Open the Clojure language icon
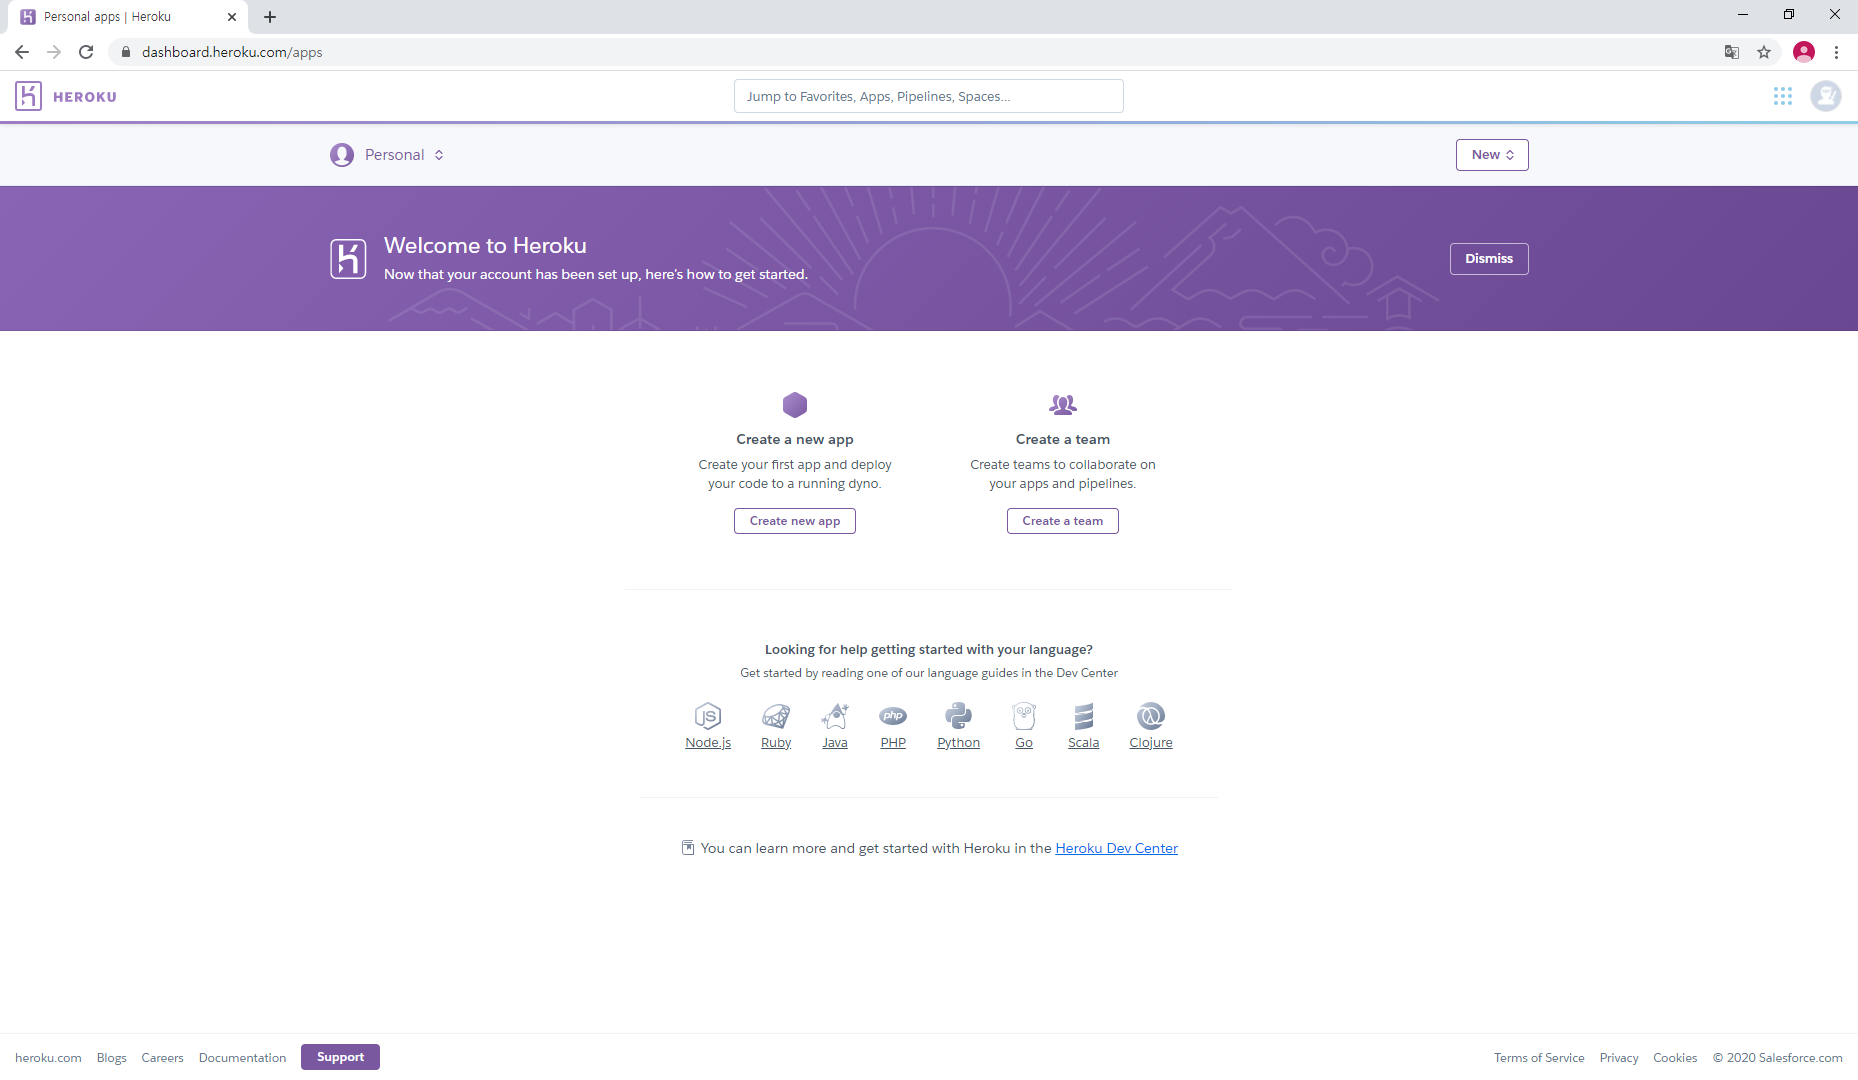Screen dimensions: 1858x1080 (1151, 716)
